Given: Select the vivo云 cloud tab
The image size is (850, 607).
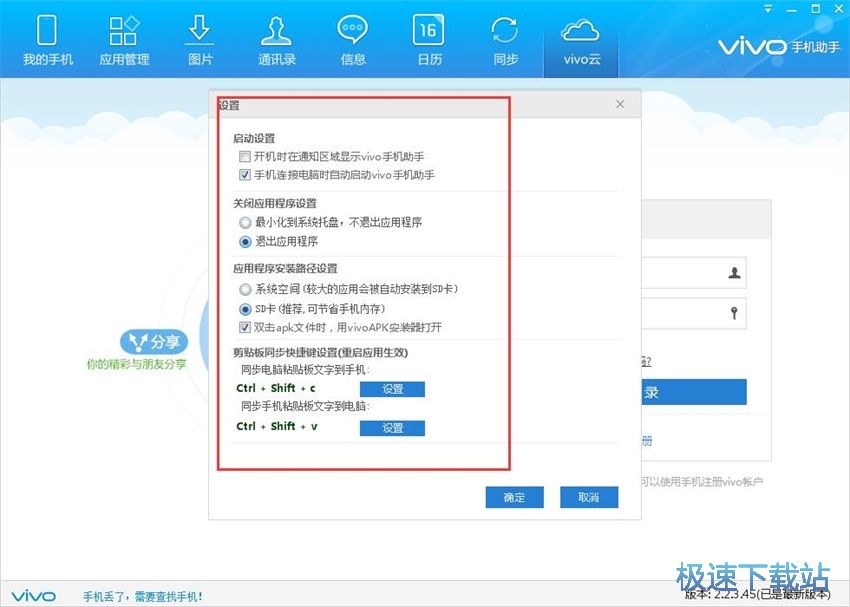Looking at the screenshot, I should pyautogui.click(x=581, y=42).
